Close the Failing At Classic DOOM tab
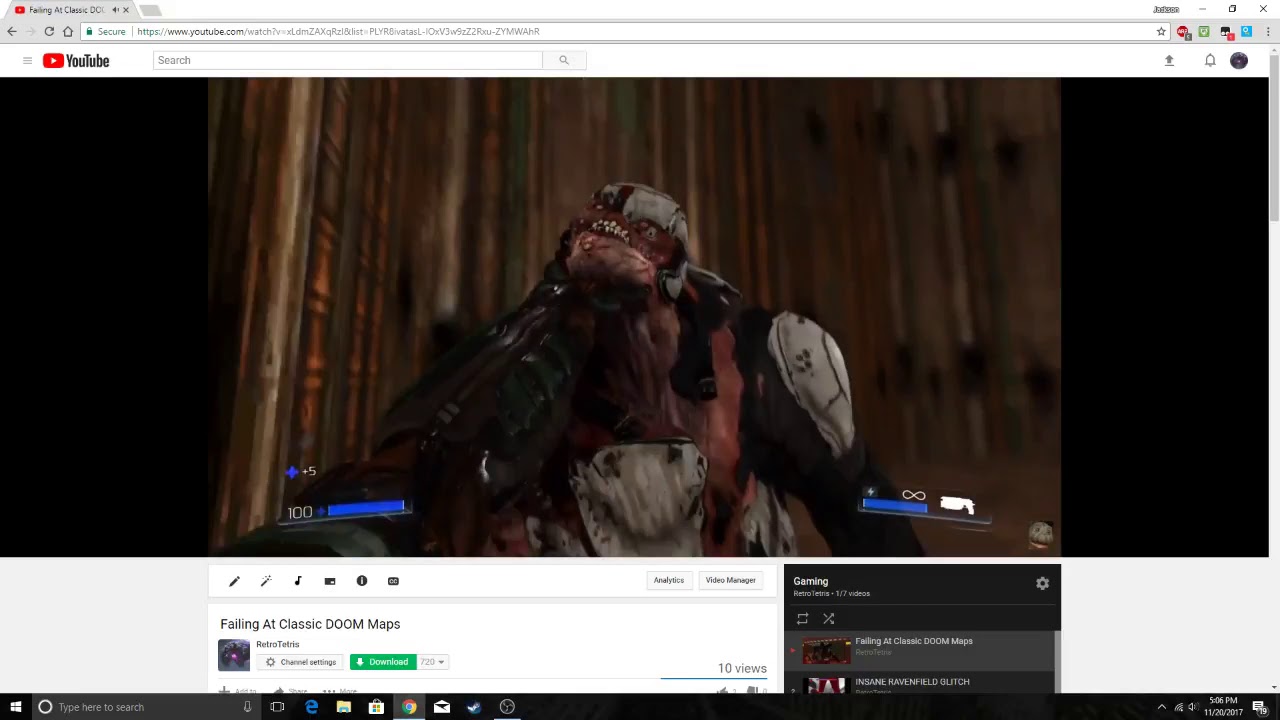1280x720 pixels. (126, 10)
